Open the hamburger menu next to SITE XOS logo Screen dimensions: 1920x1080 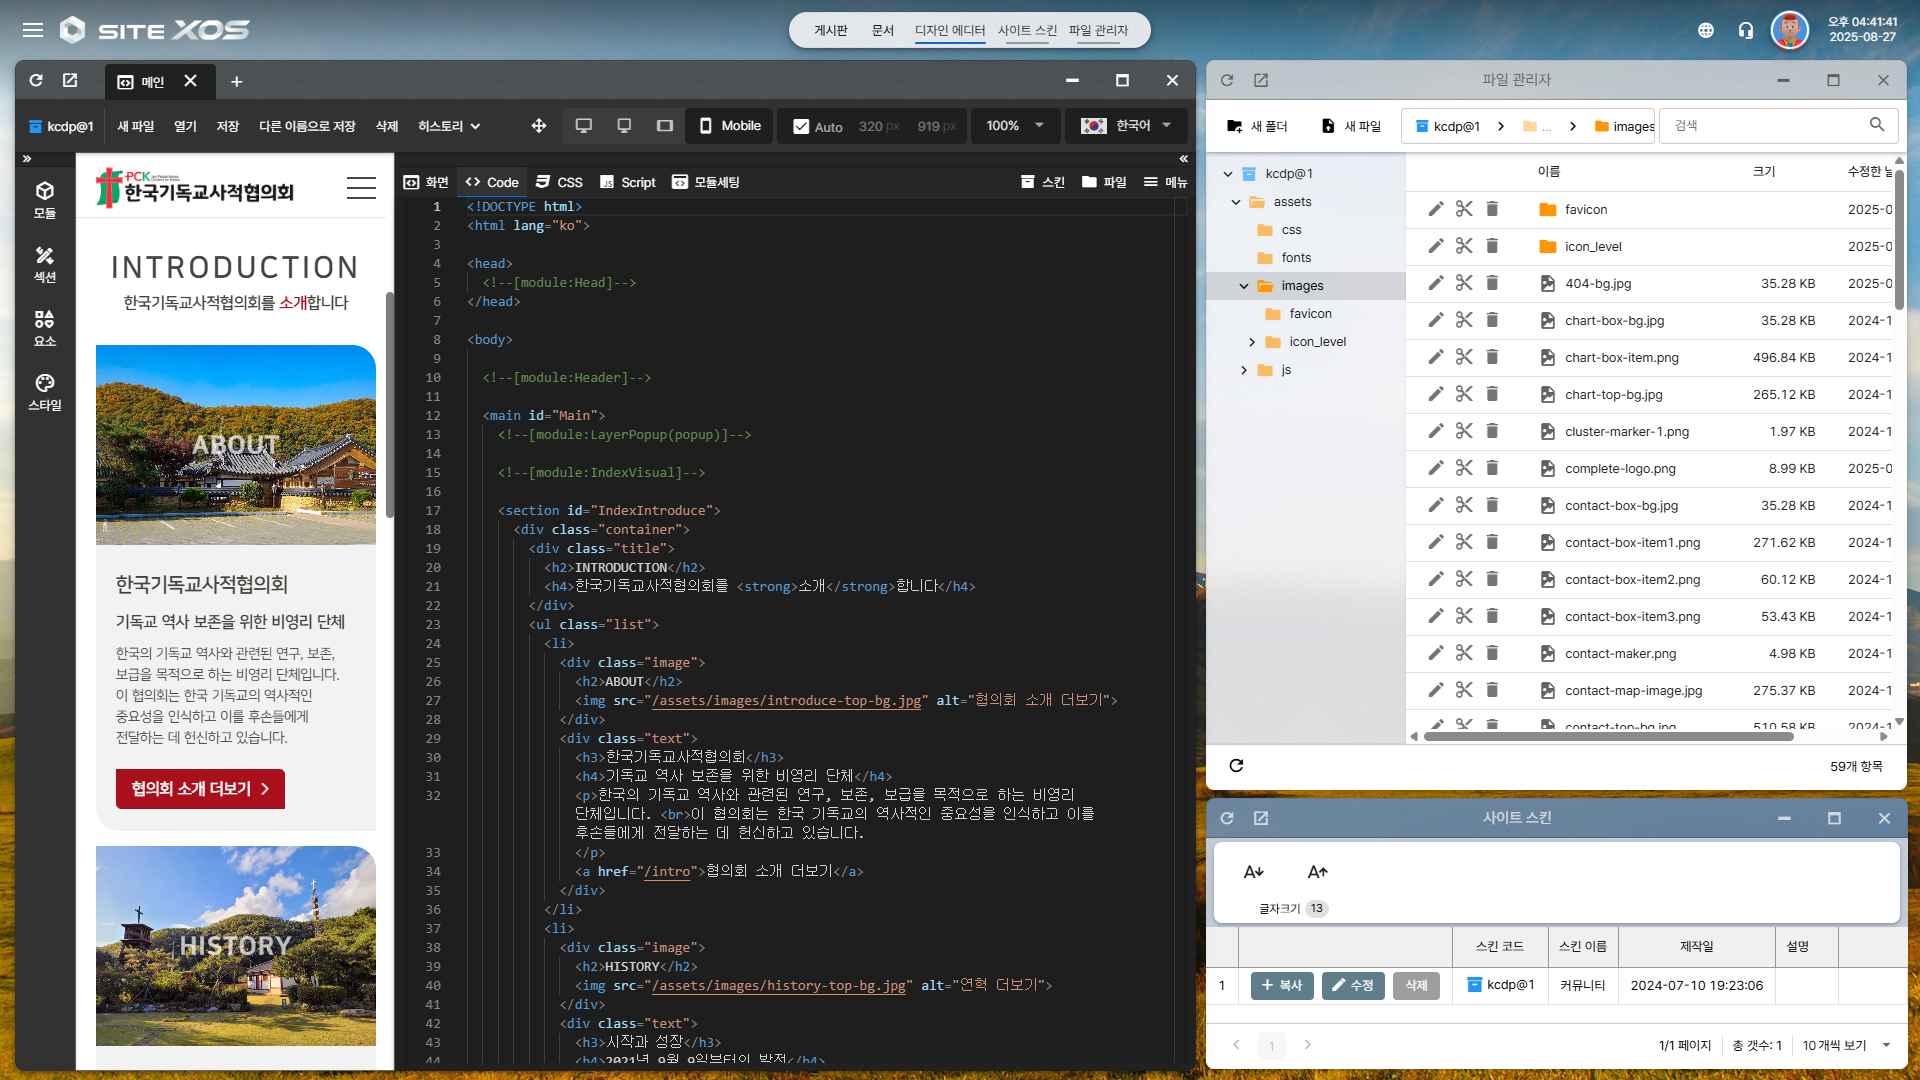coord(33,30)
